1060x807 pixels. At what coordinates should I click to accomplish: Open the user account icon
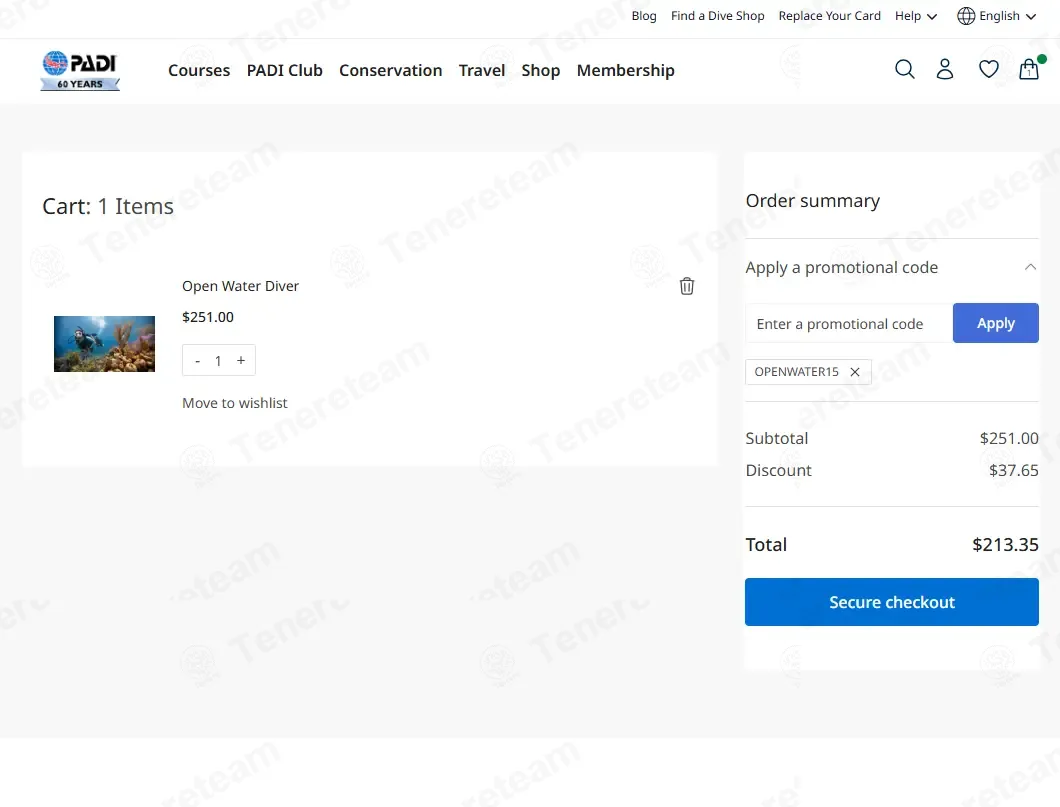(x=945, y=70)
